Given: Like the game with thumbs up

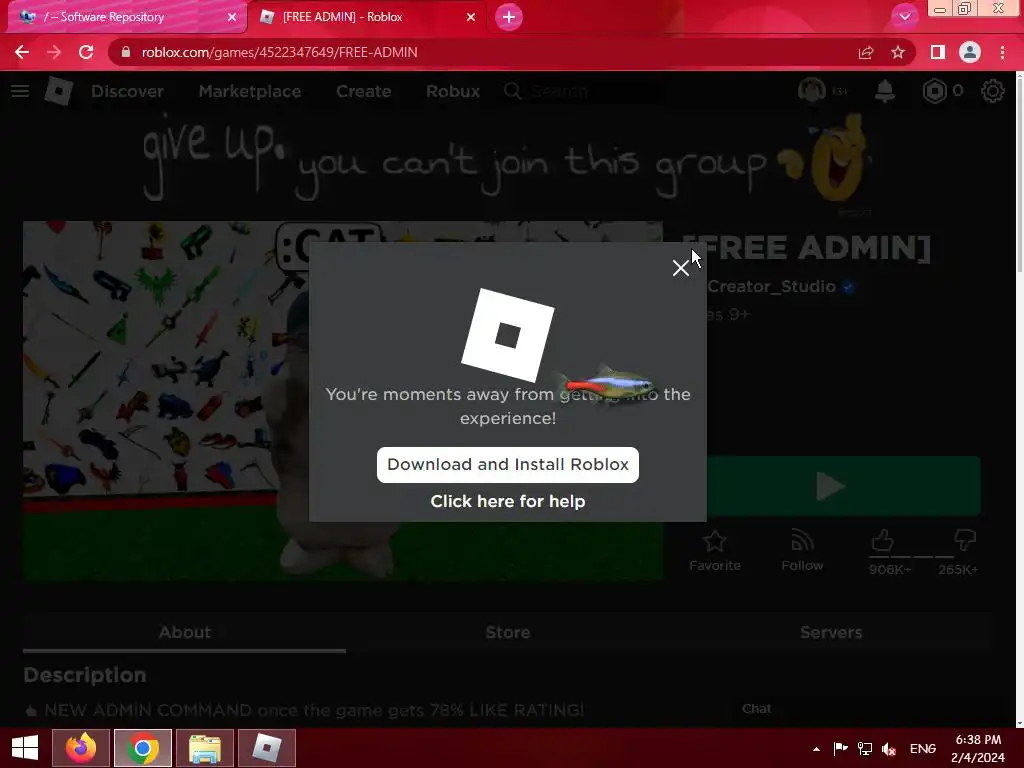Looking at the screenshot, I should tap(883, 541).
